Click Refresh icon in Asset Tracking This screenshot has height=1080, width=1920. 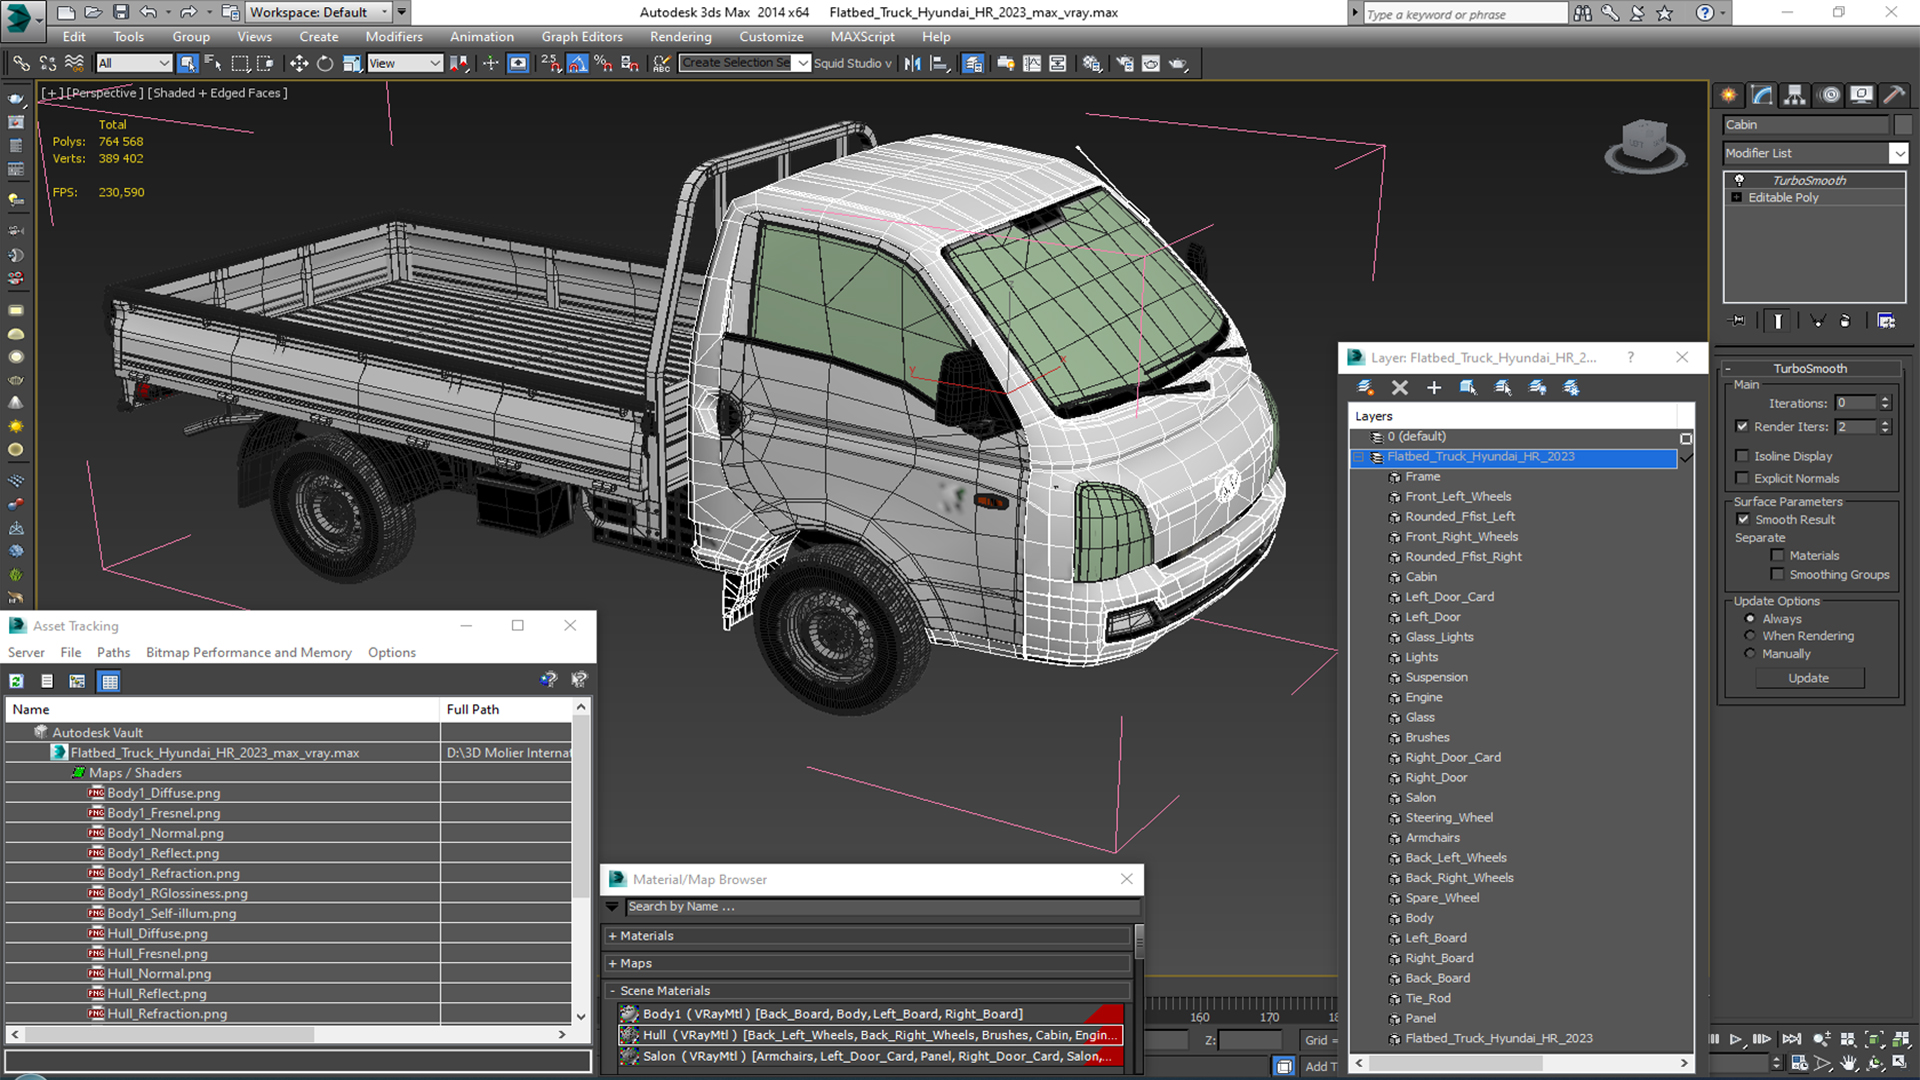[x=17, y=681]
